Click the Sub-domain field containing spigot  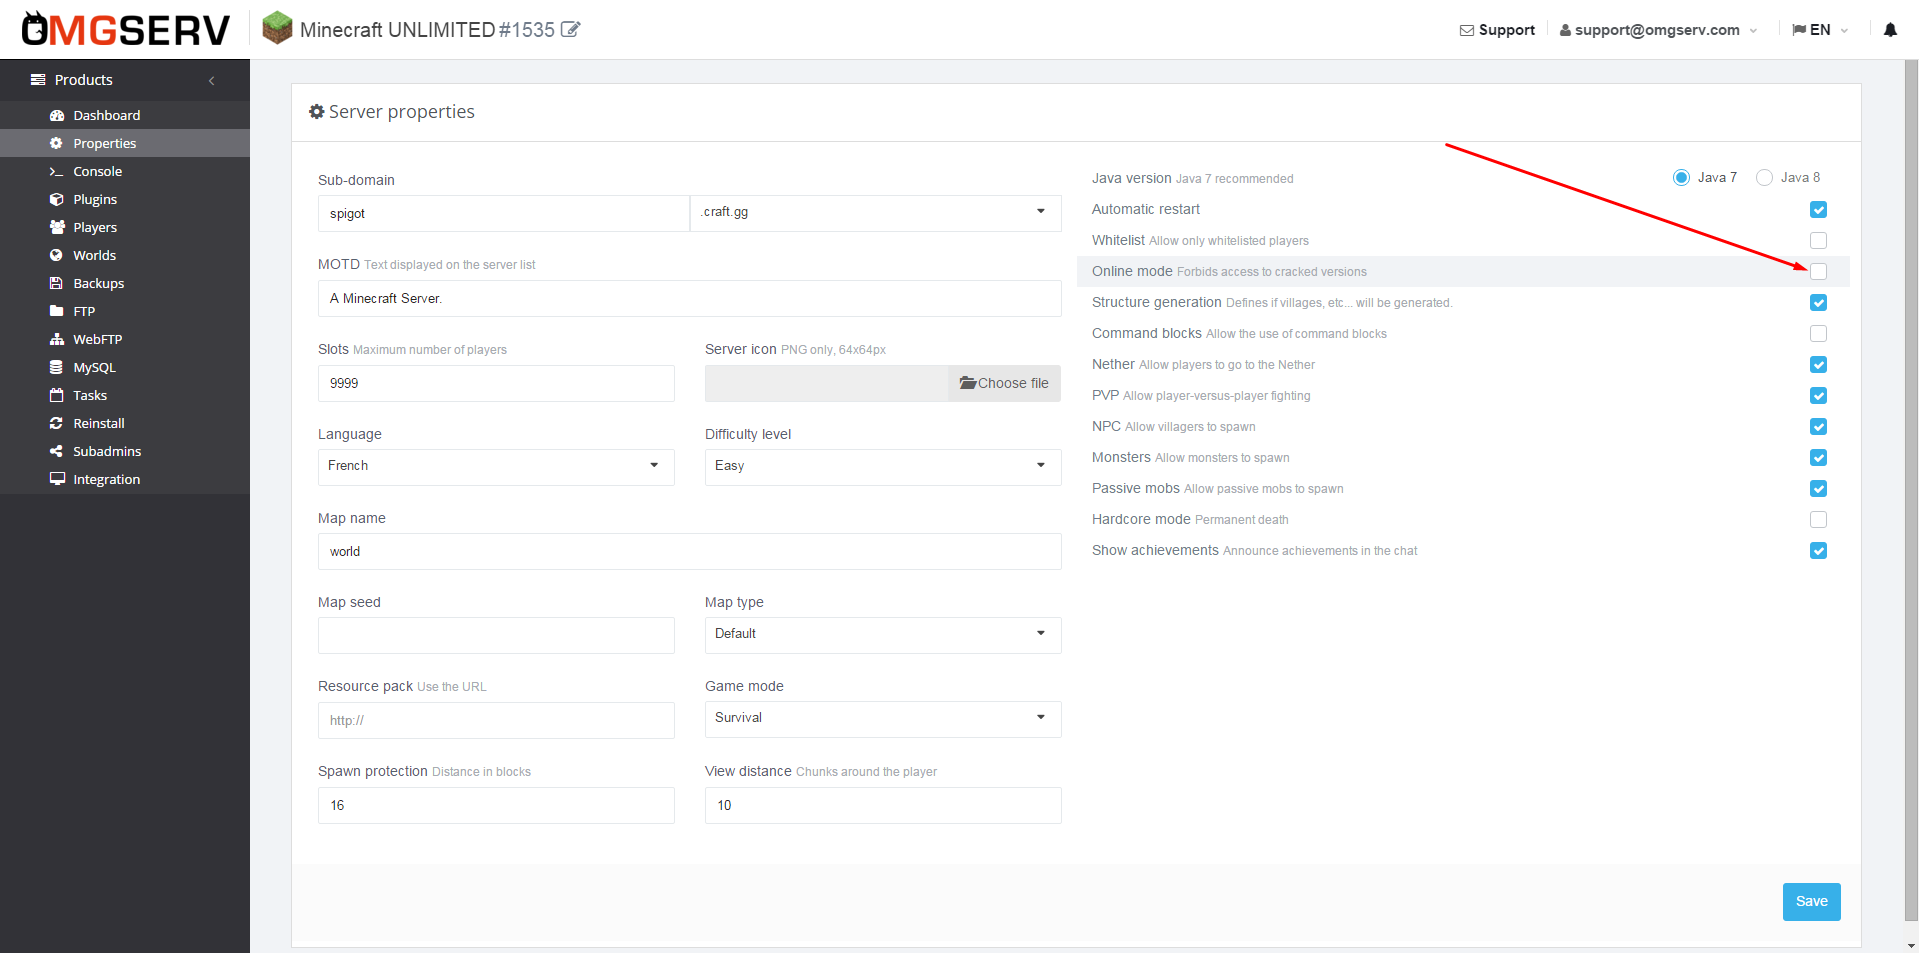tap(504, 213)
